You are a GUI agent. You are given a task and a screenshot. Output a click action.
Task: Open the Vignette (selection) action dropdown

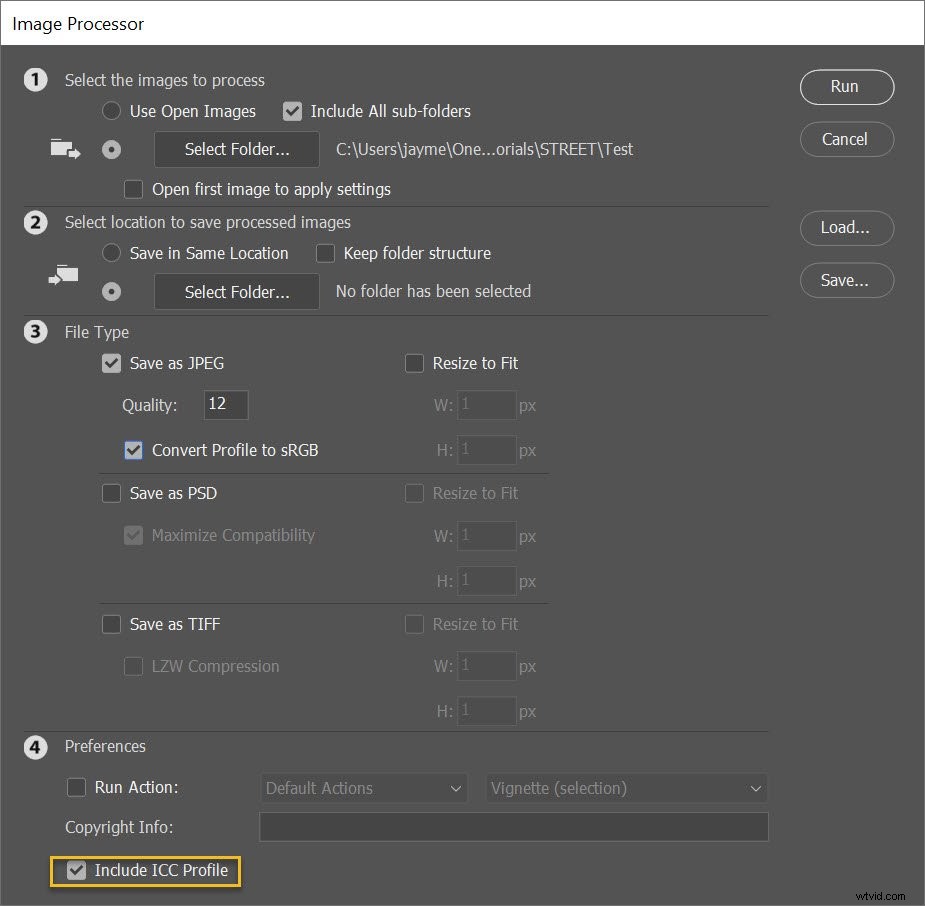click(626, 788)
